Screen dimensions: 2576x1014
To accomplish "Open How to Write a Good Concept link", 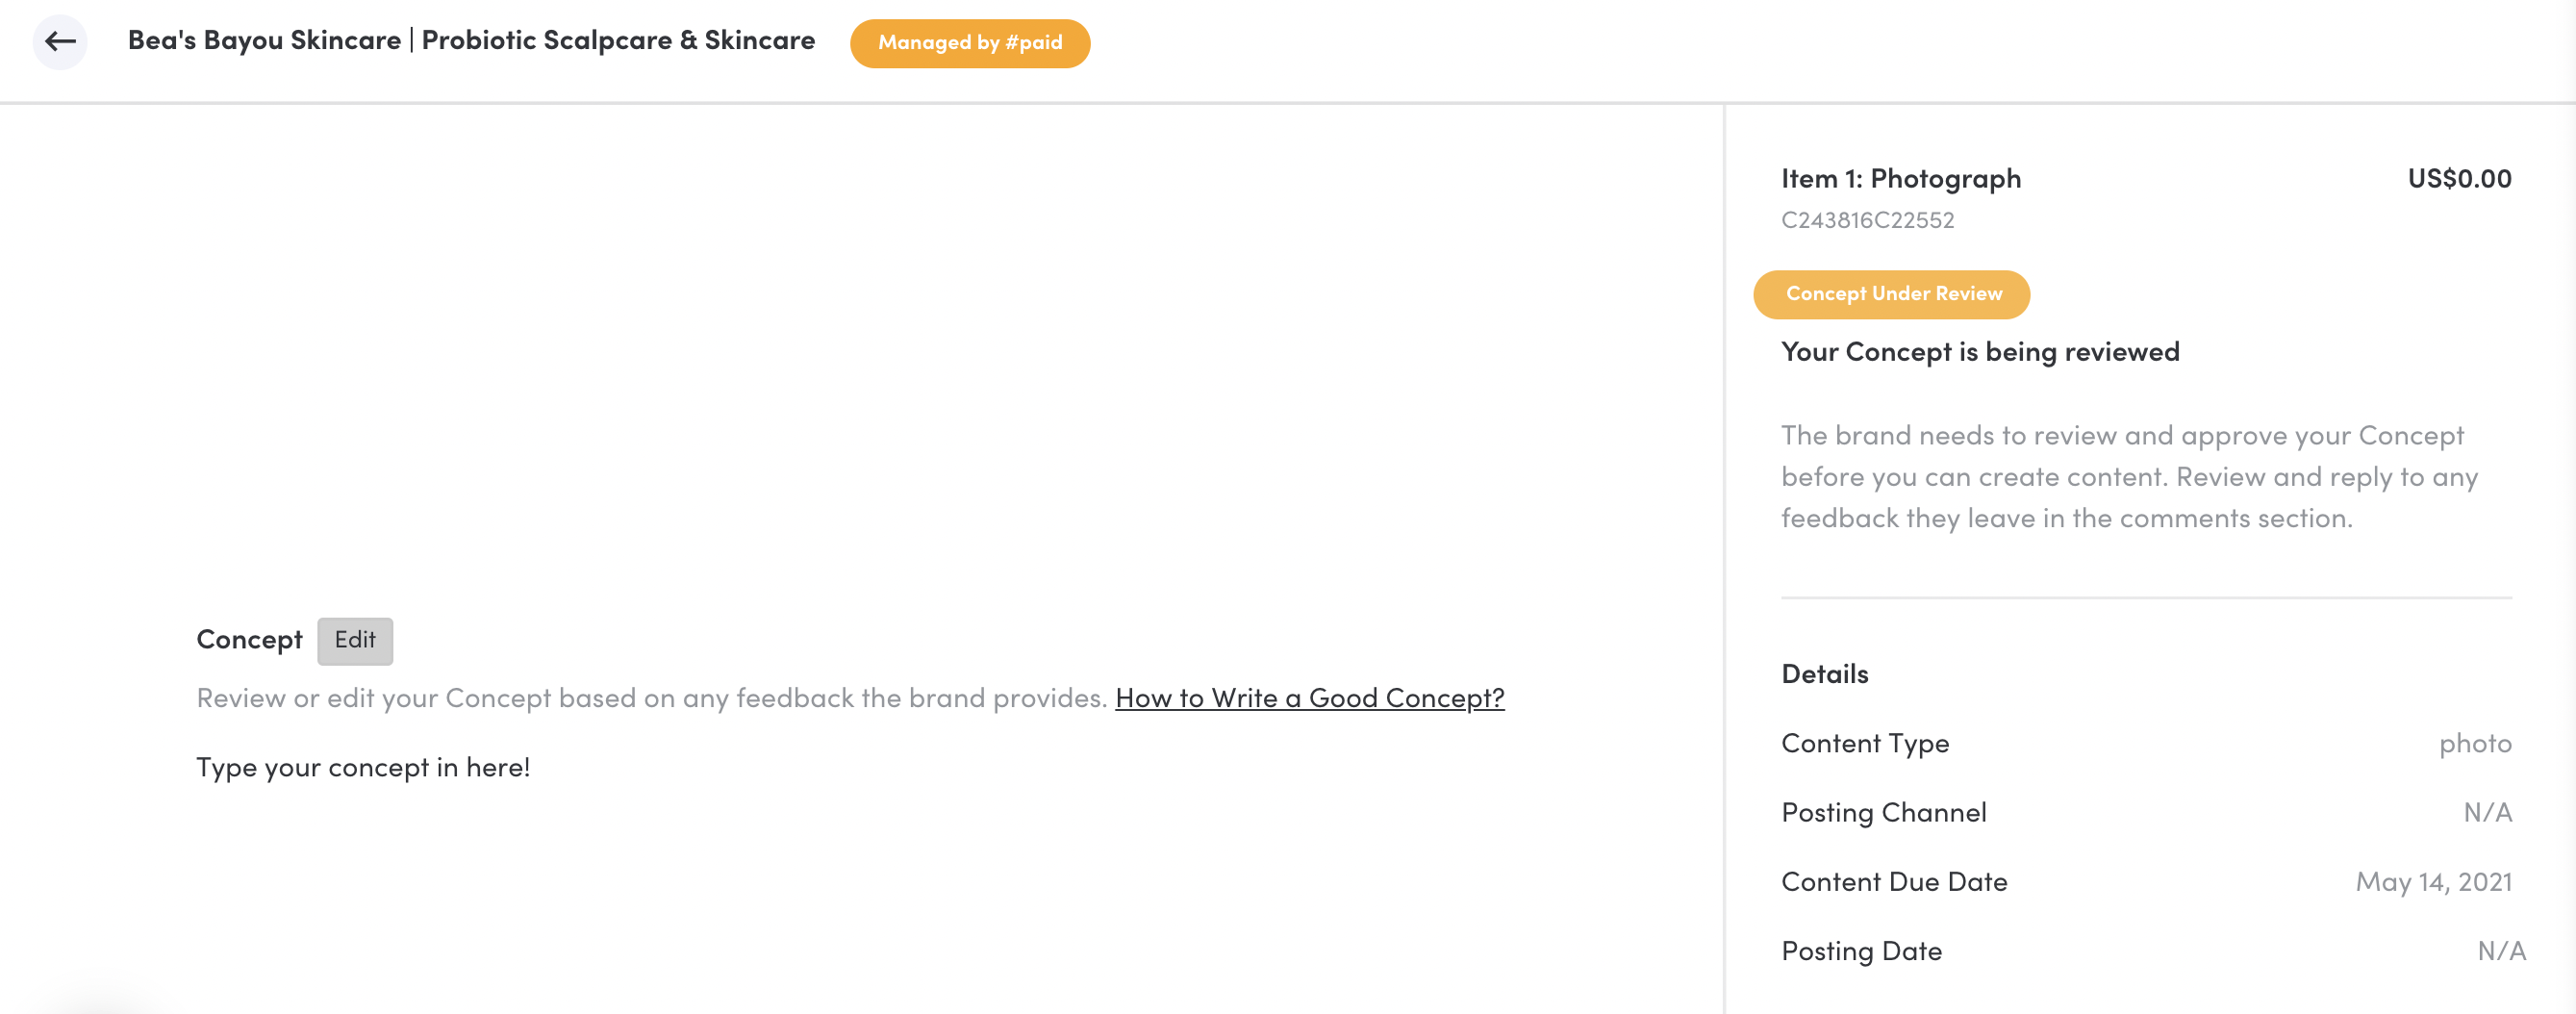I will [x=1309, y=698].
